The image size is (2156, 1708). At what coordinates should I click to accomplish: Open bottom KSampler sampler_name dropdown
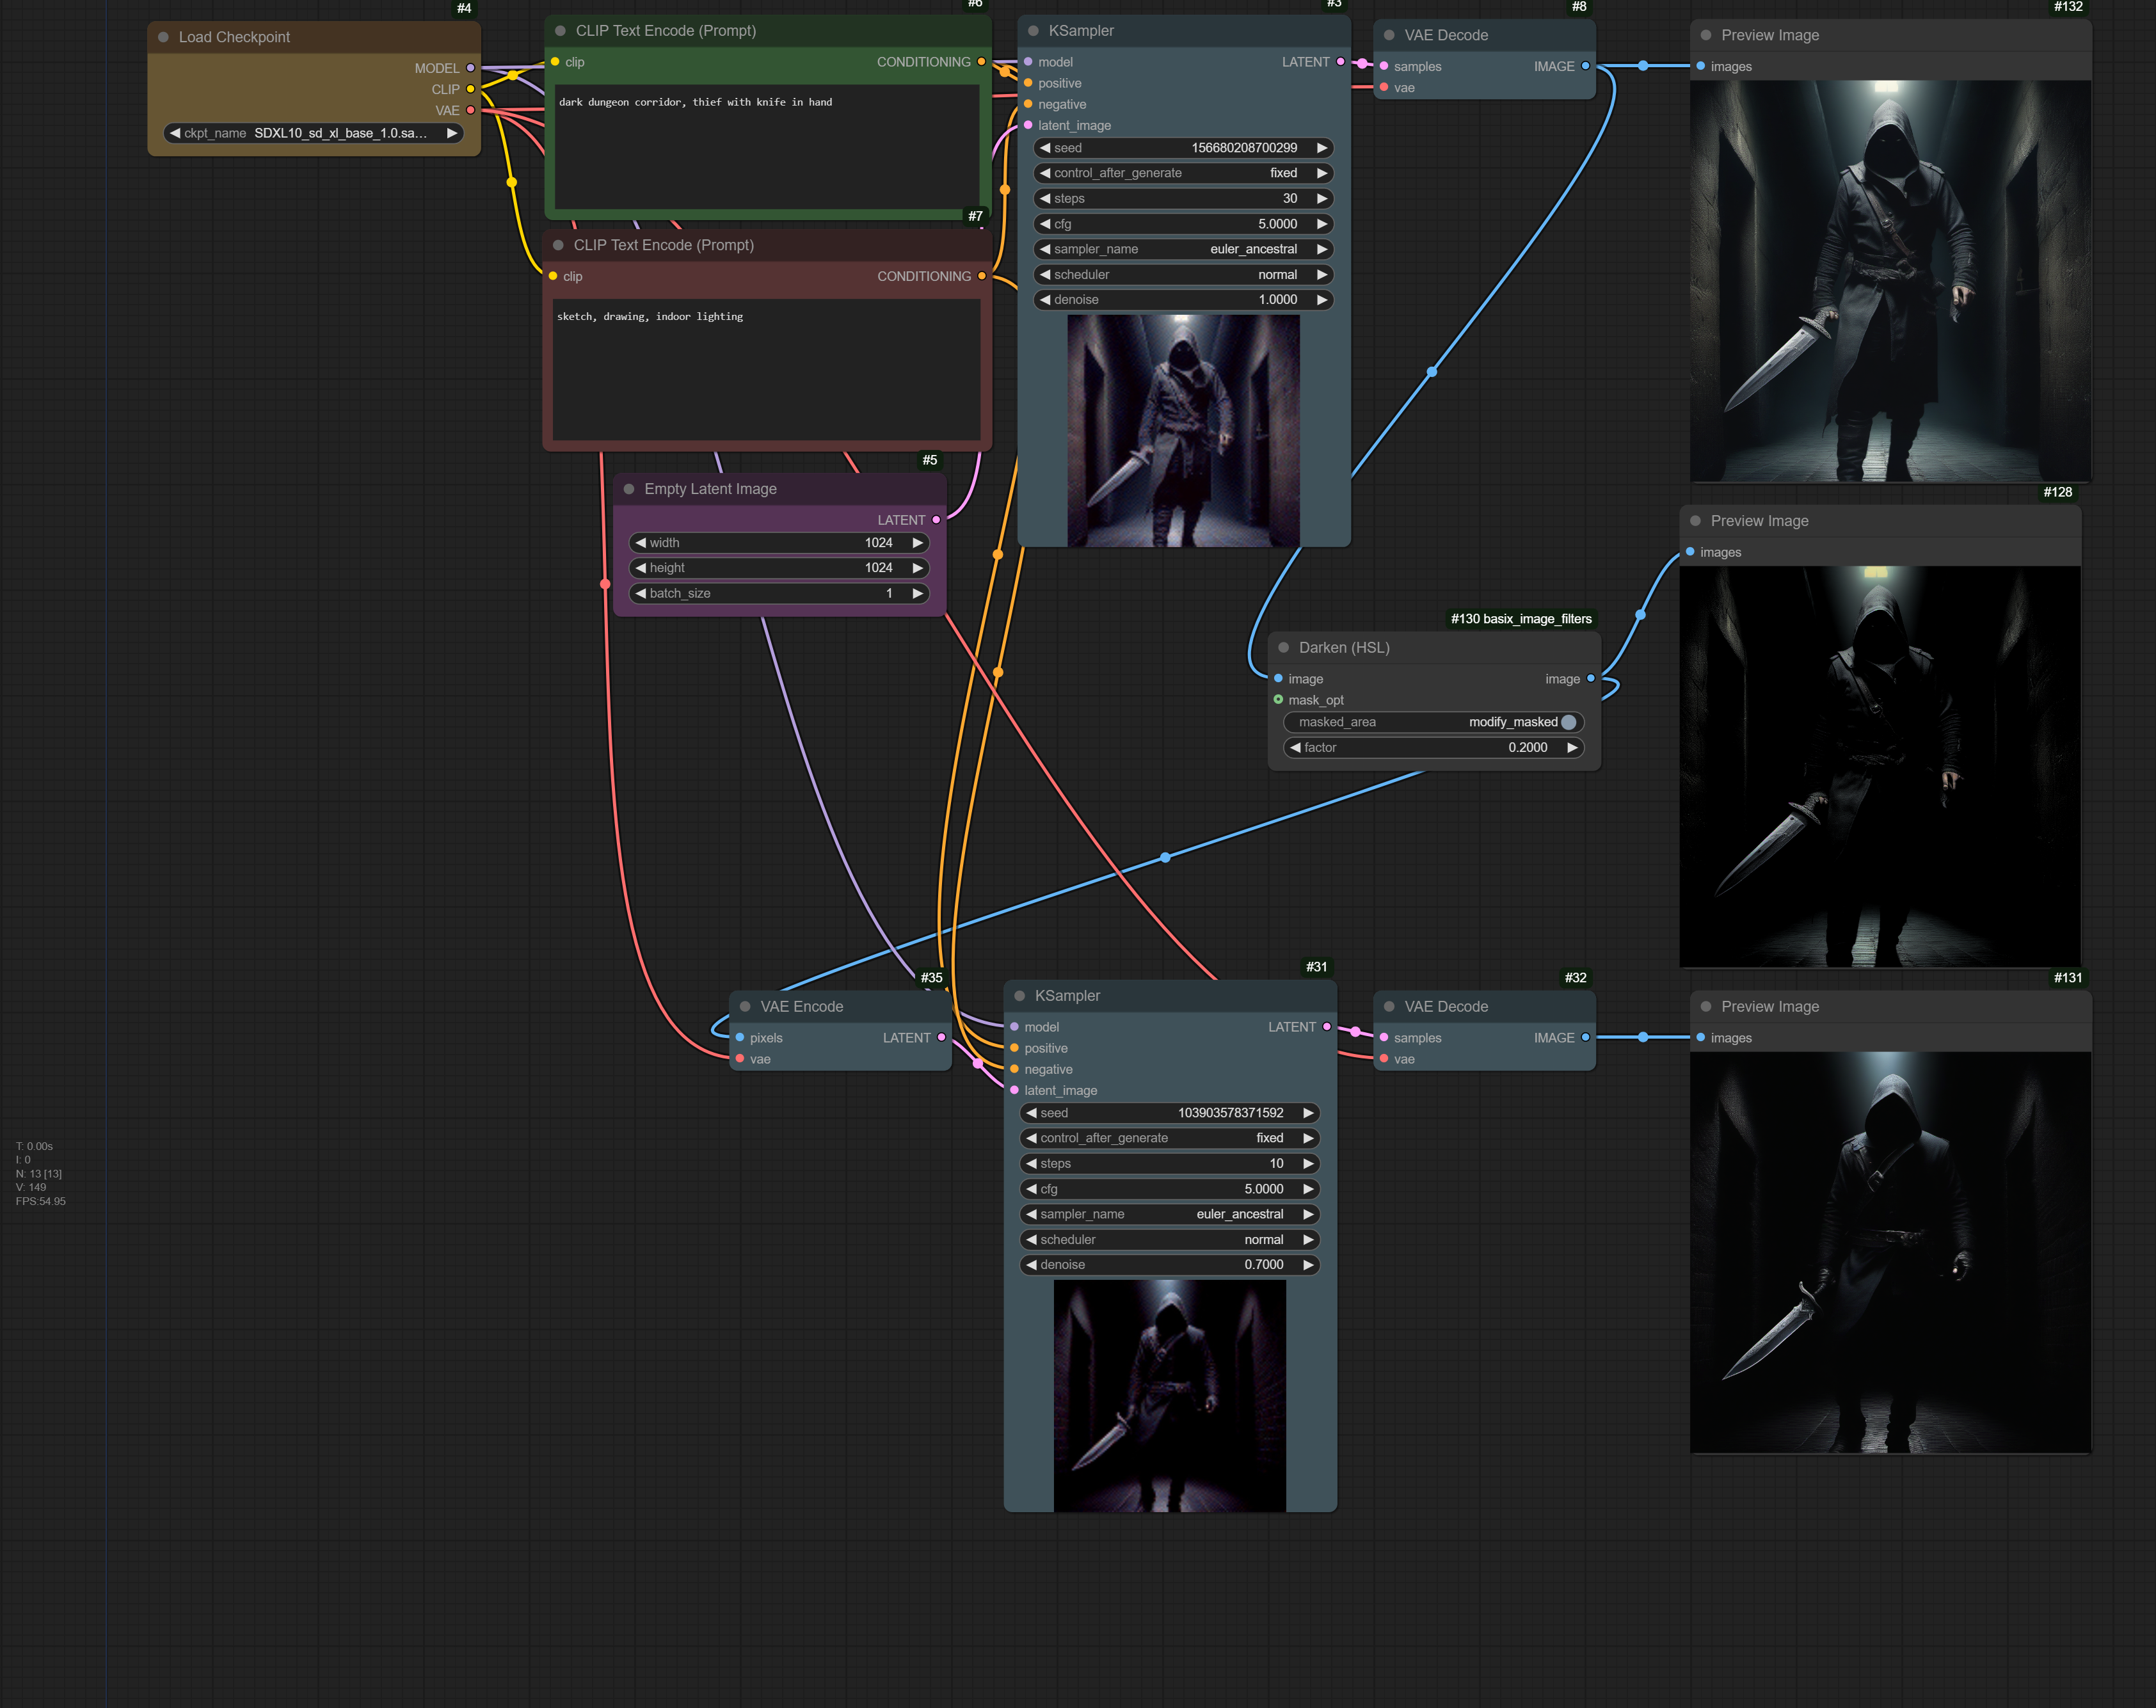coord(1170,1214)
